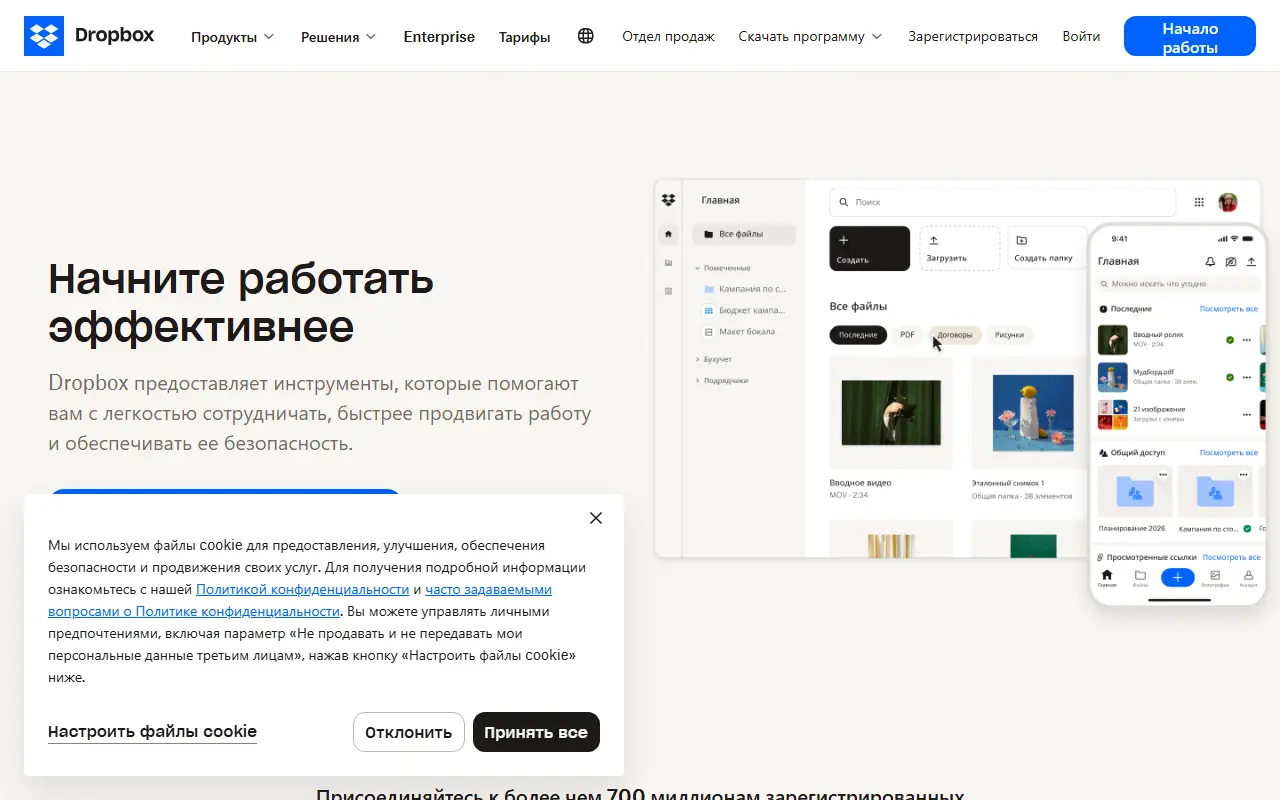Click the upload arrow icon in the phone header
The image size is (1280, 800).
tap(1250, 261)
